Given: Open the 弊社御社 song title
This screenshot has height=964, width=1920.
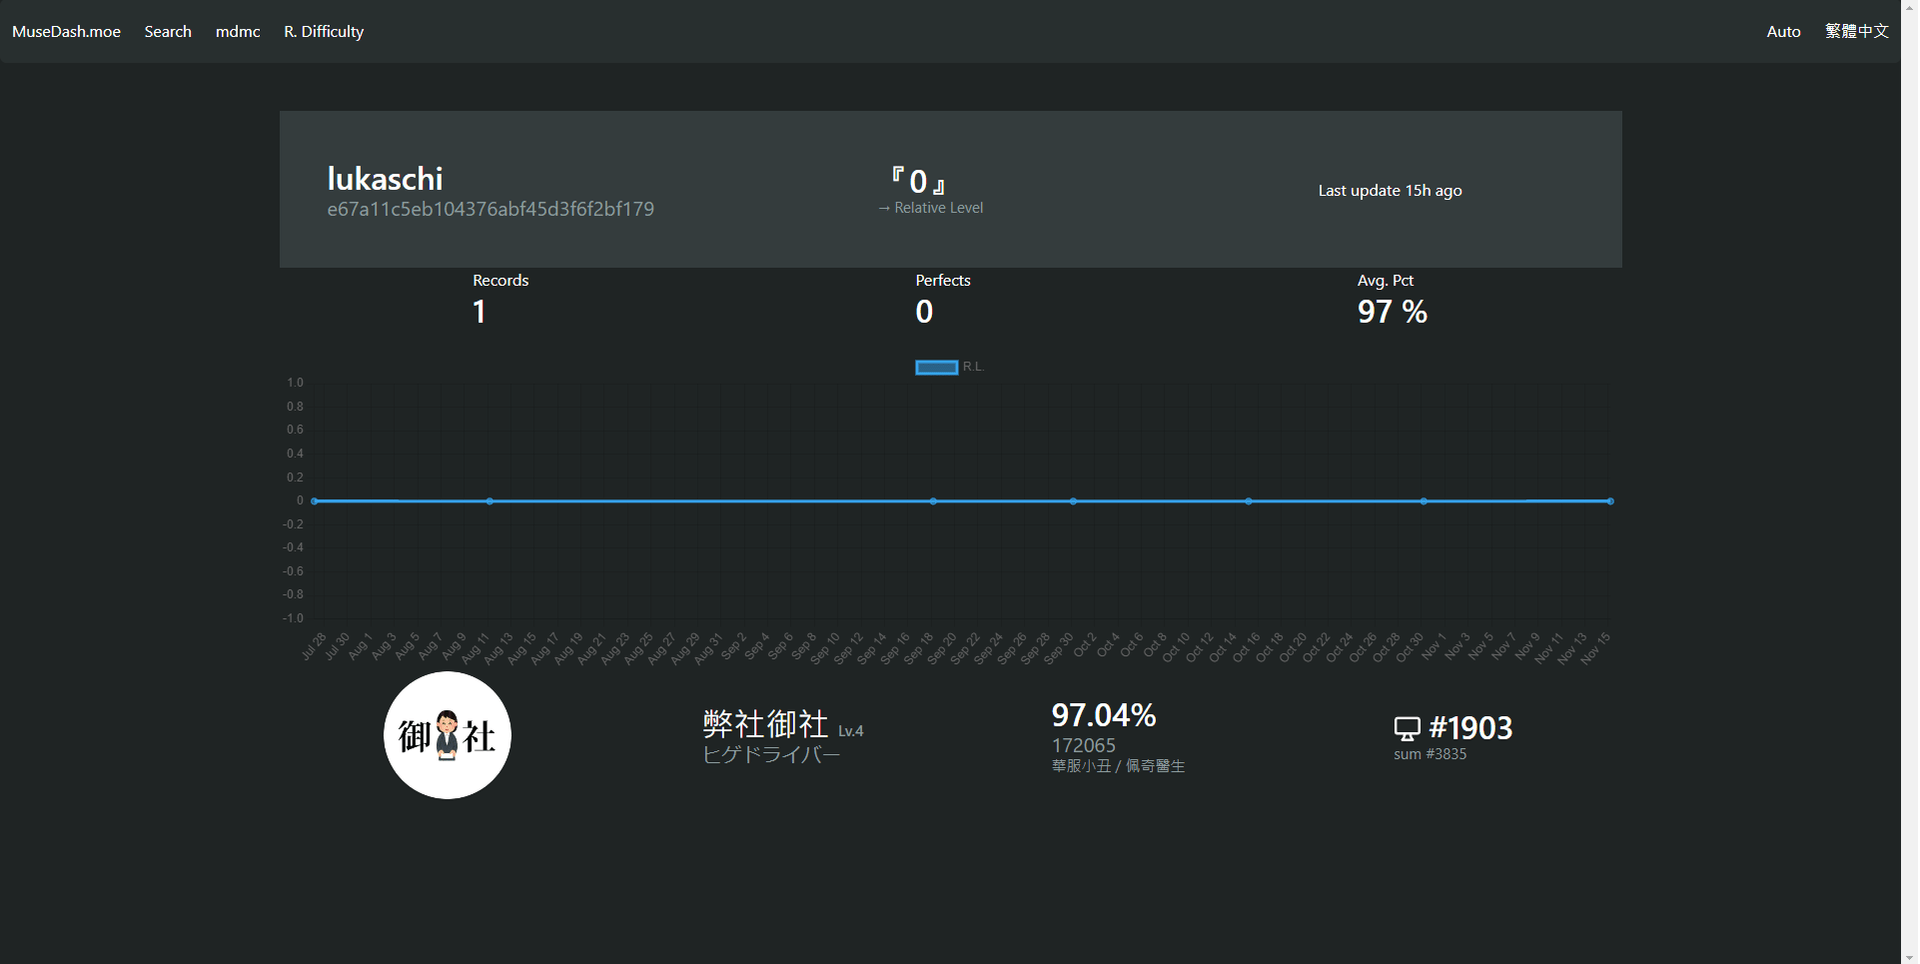Looking at the screenshot, I should (x=765, y=723).
